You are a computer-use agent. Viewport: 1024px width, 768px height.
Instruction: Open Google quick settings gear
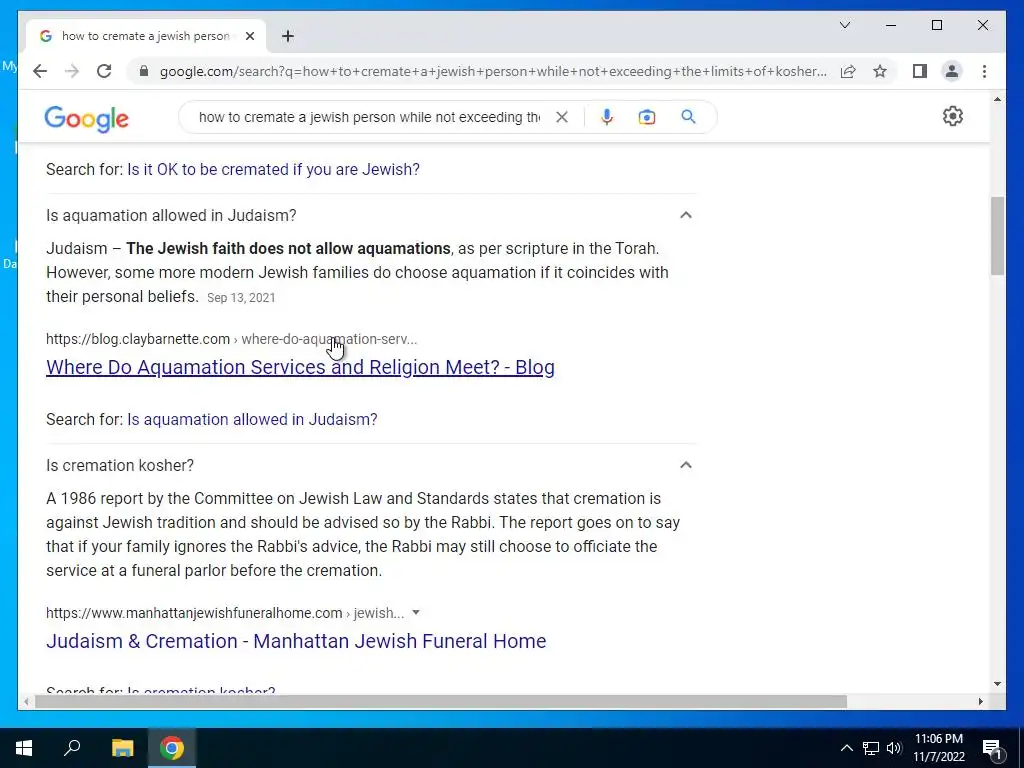(x=952, y=116)
